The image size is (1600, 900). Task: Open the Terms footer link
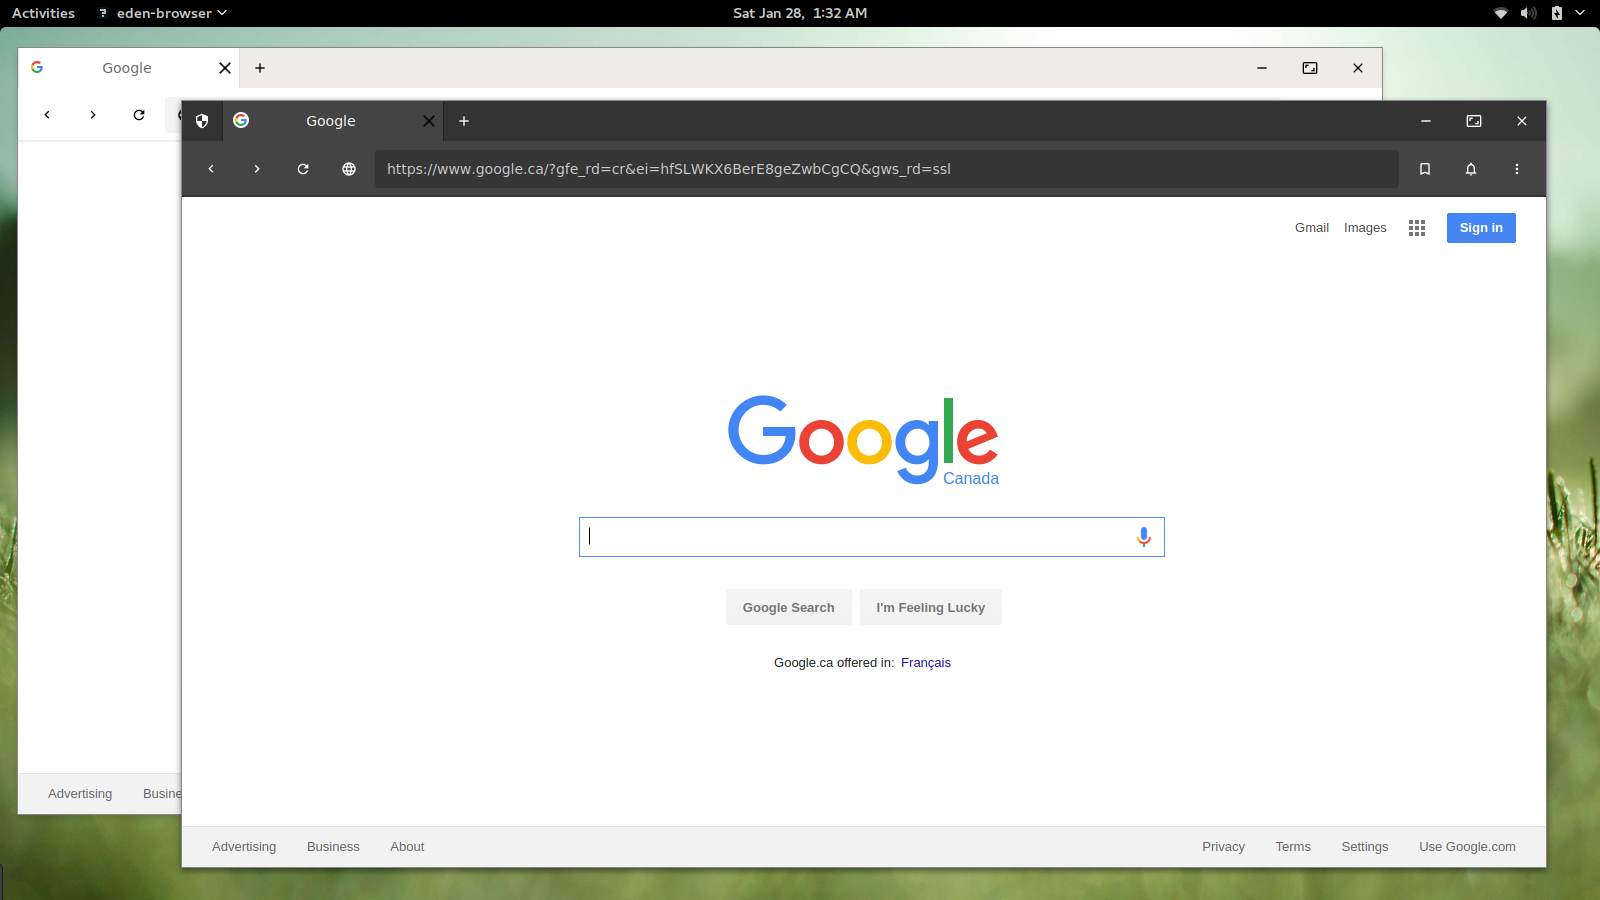pyautogui.click(x=1293, y=847)
